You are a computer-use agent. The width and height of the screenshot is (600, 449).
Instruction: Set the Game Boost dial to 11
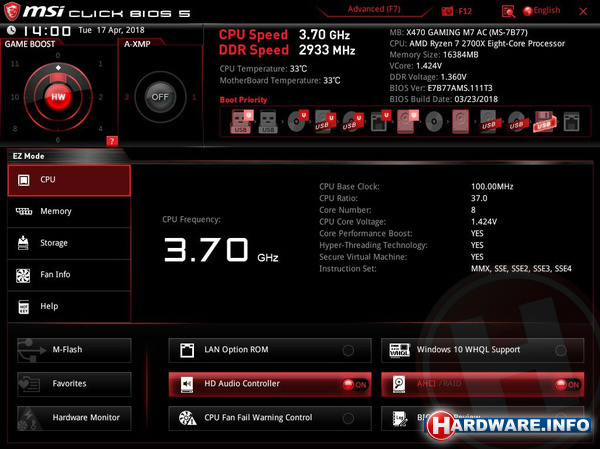[15, 64]
